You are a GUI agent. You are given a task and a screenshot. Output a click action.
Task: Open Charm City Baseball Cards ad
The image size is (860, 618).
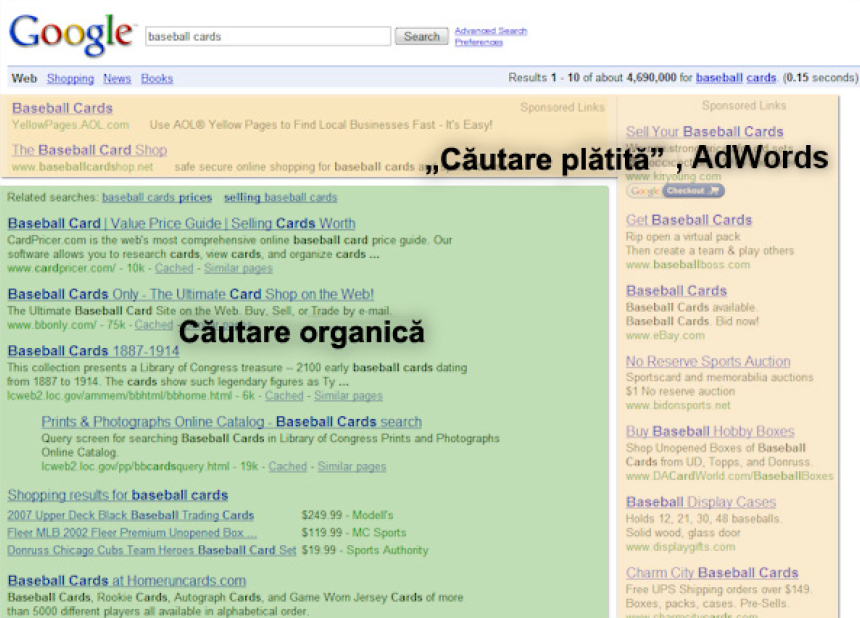pos(712,572)
